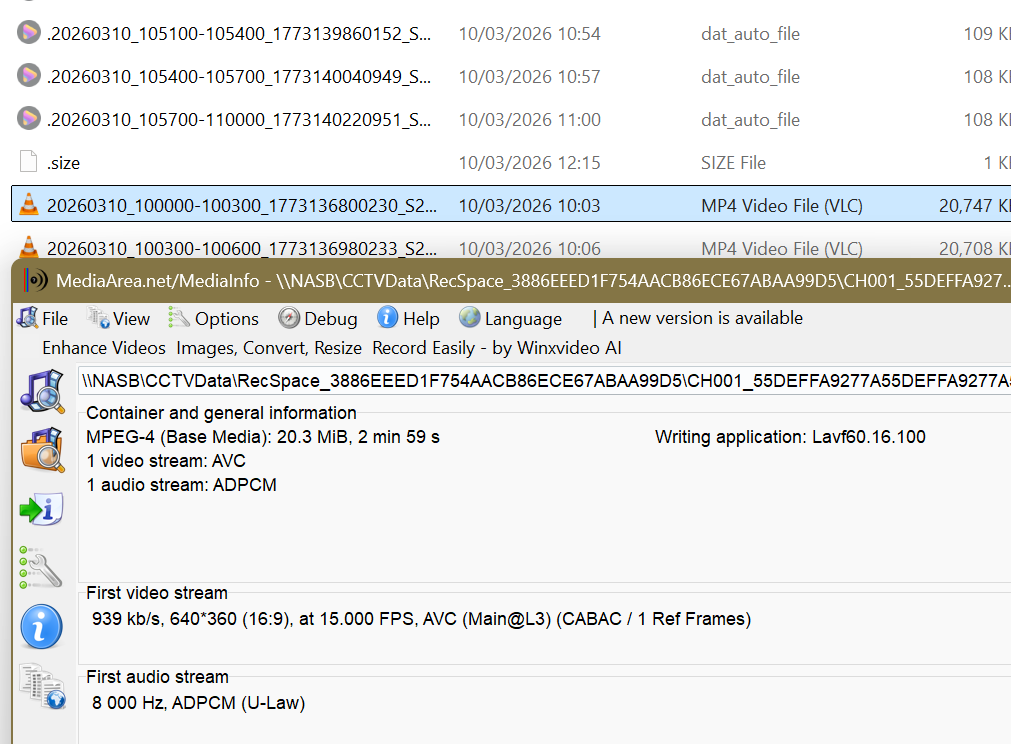Open the File menu
The height and width of the screenshot is (744, 1011).
coord(43,319)
